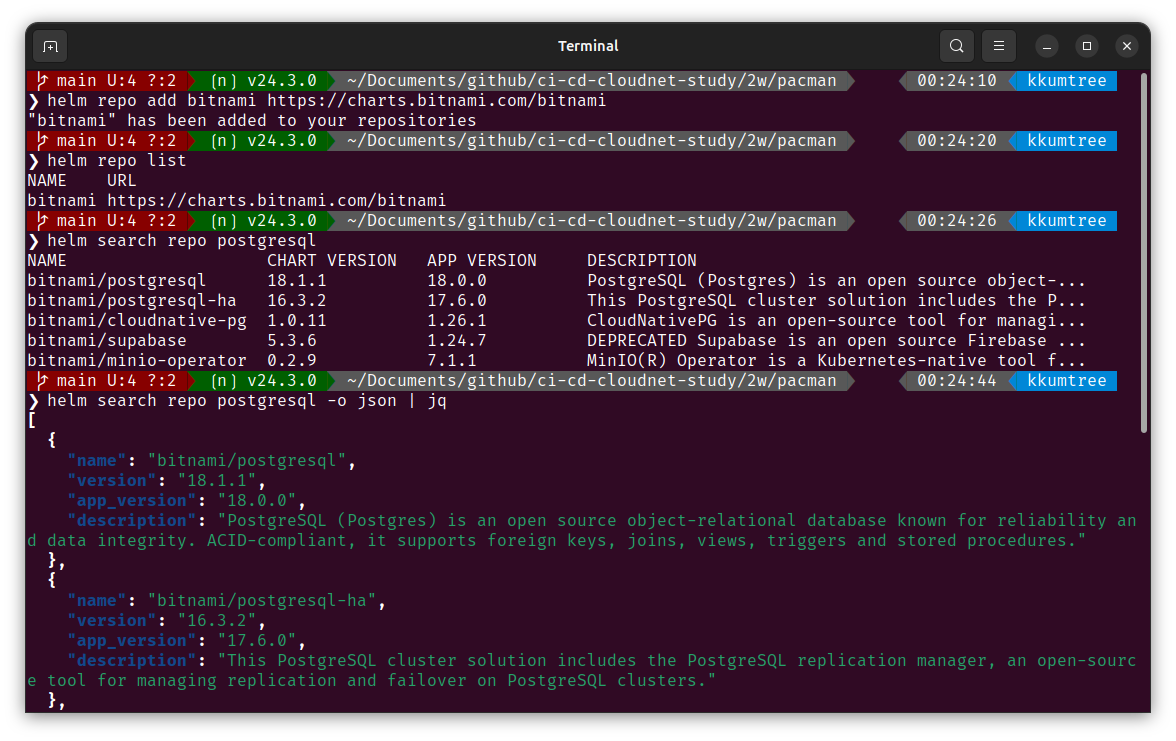Click the node v24.3.0 segment in the first prompt
The width and height of the screenshot is (1176, 741).
coord(262,80)
